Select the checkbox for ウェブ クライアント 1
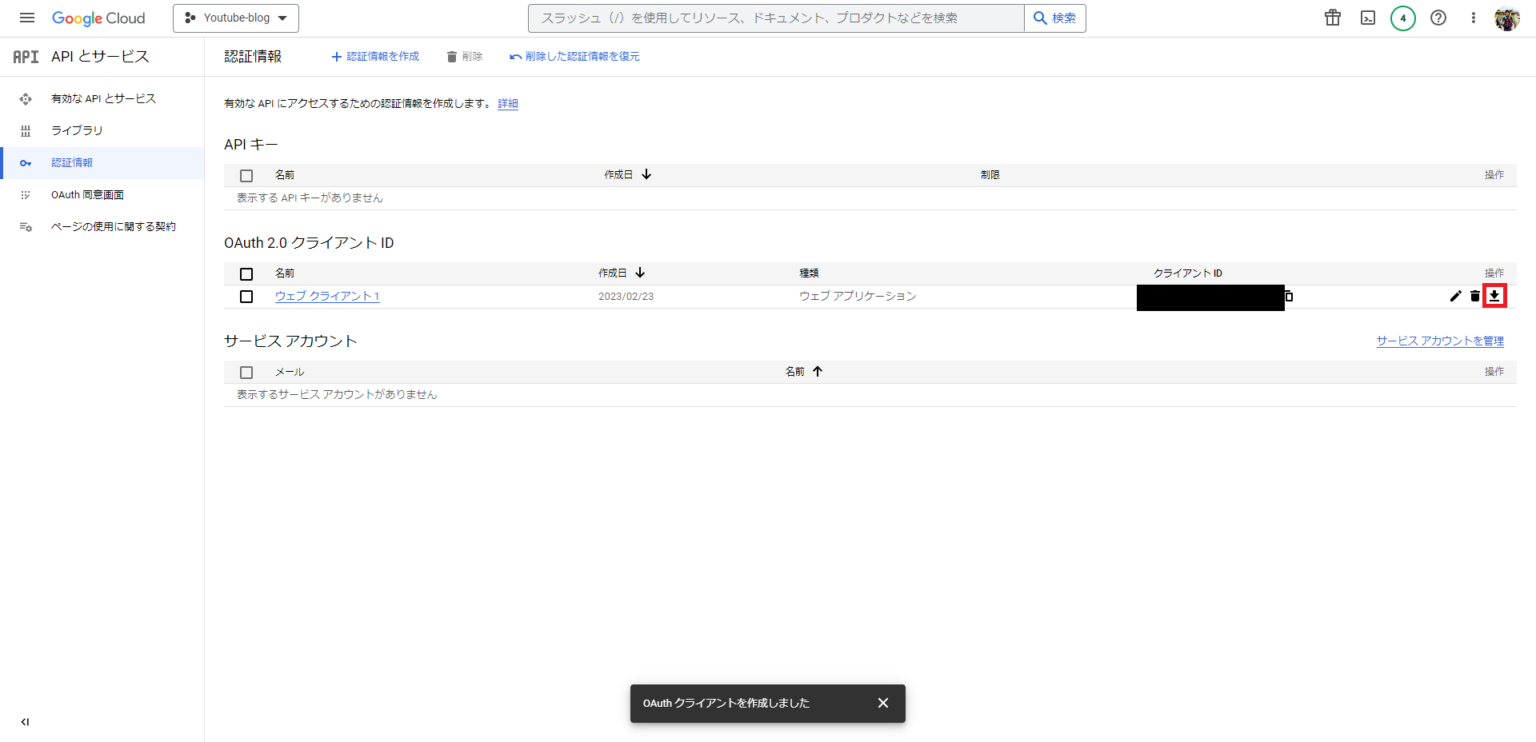Screen dimensions: 1536x742 pyautogui.click(x=245, y=295)
